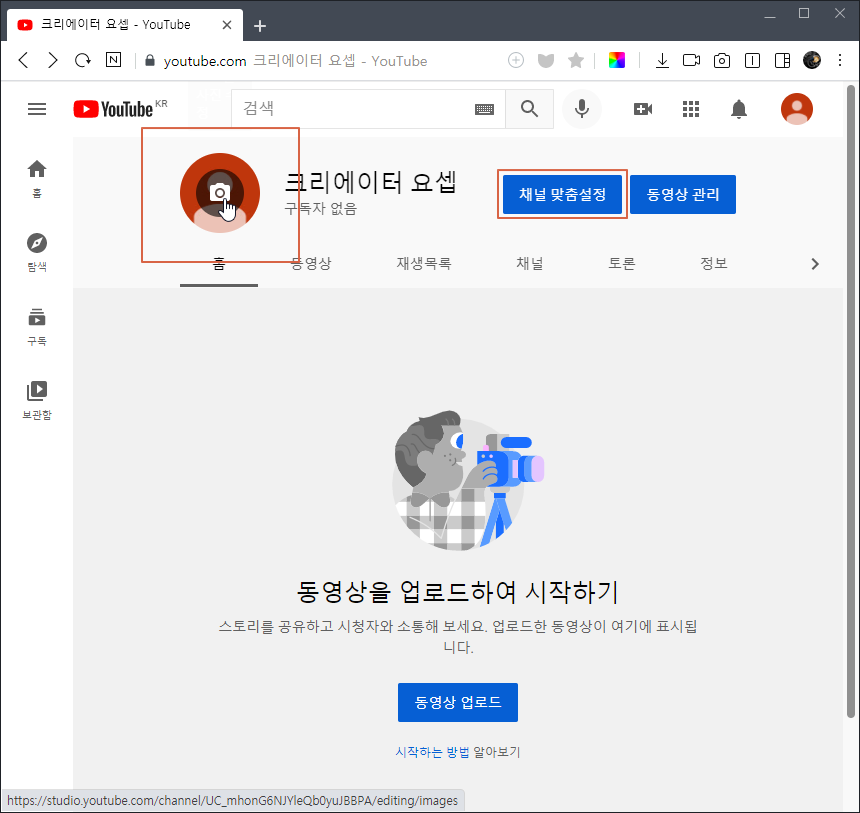Click the plus circle icon in the address bar
This screenshot has height=813, width=860.
tap(516, 60)
